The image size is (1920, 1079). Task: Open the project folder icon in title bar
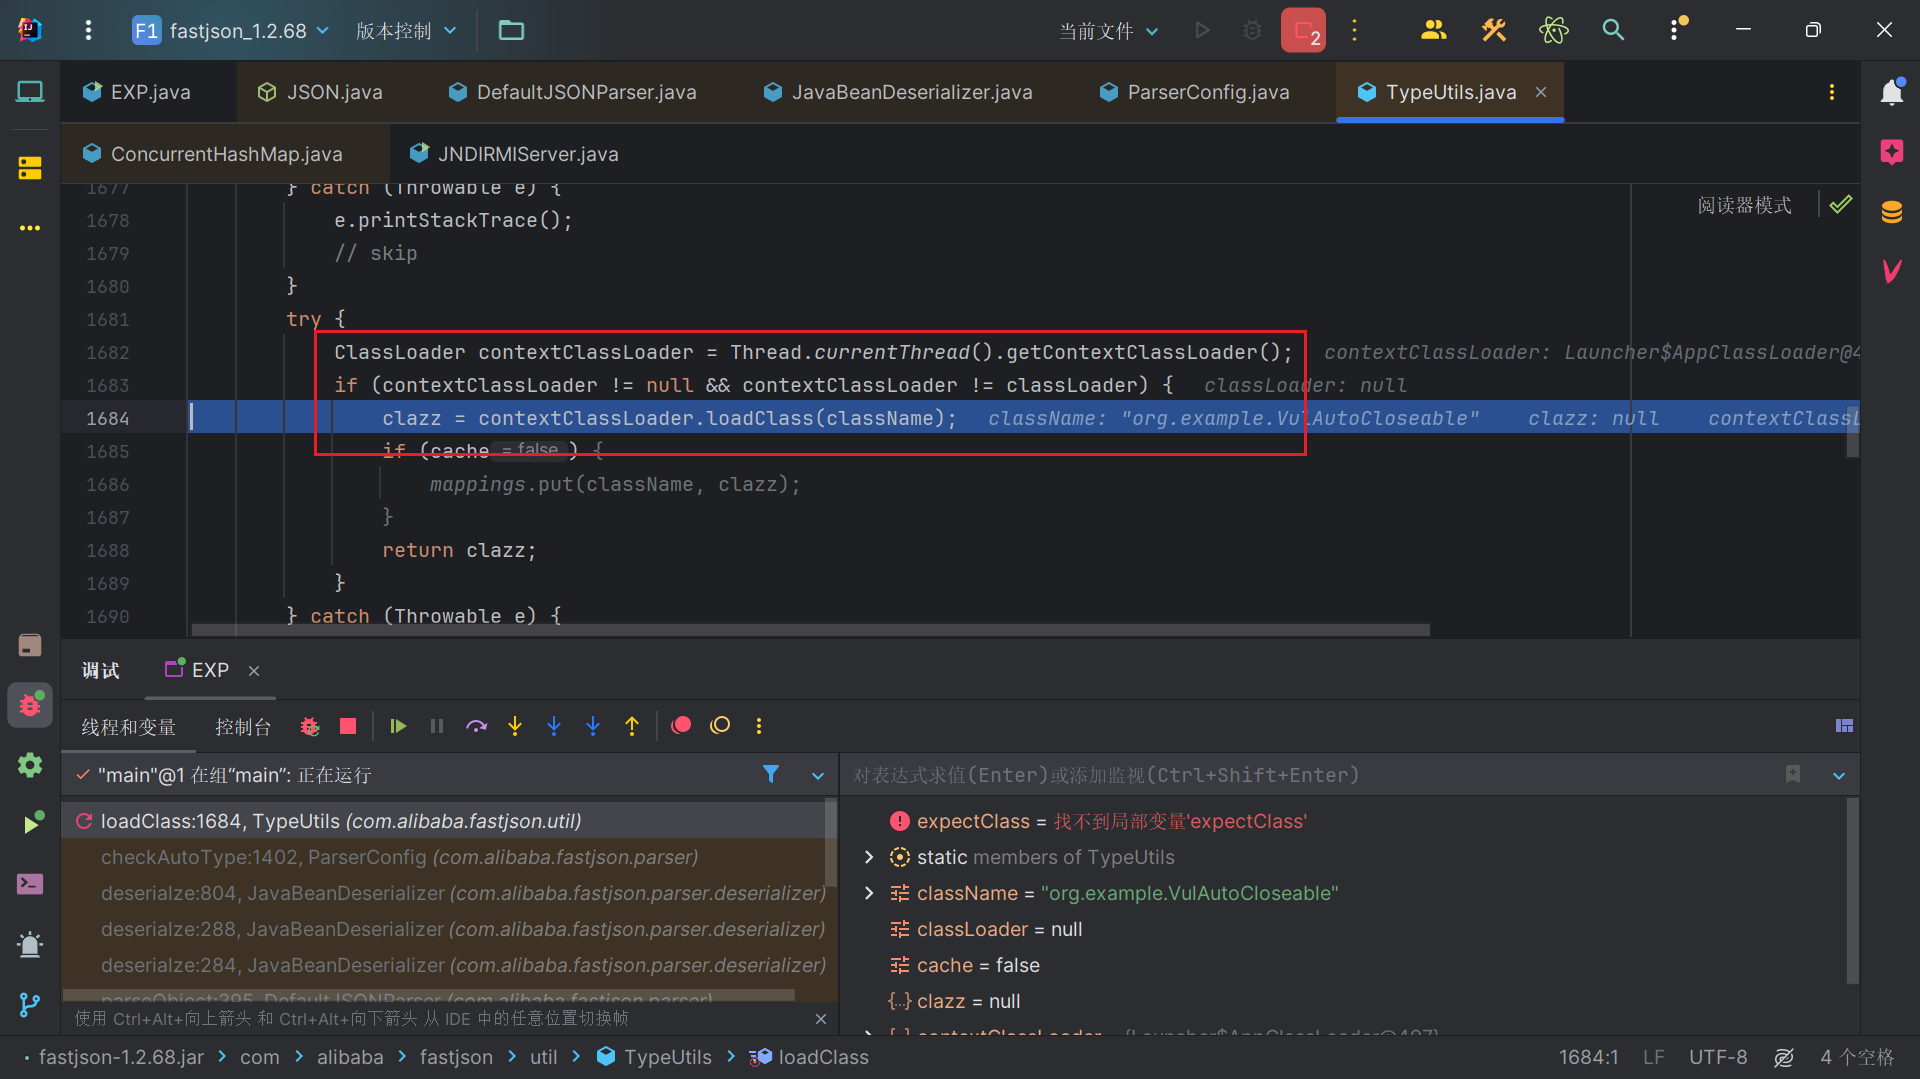click(511, 30)
